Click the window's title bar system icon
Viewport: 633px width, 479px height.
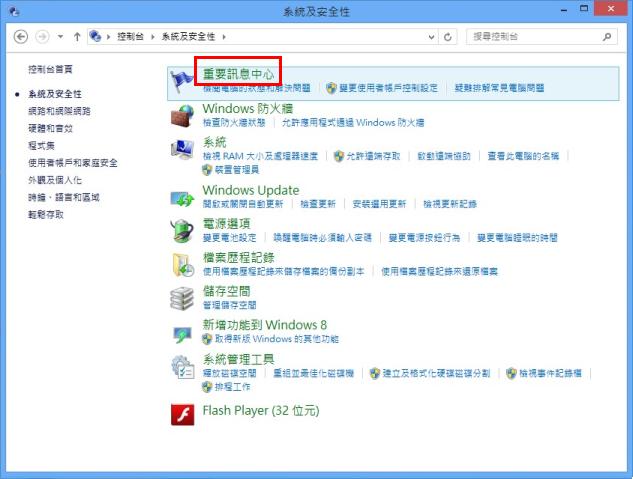tap(14, 11)
